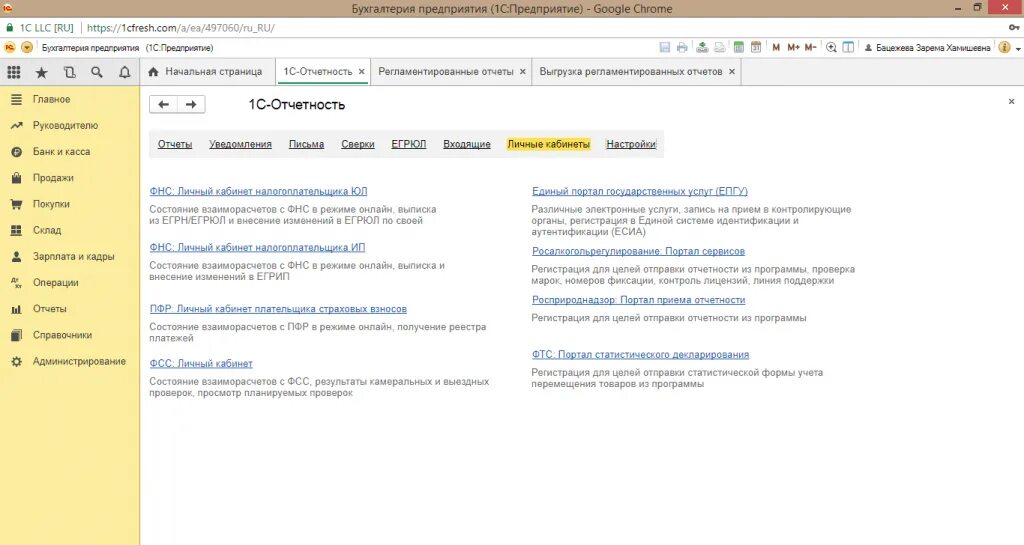Open ПФР: Личный кабинет плательщика страховых взносов

point(278,309)
